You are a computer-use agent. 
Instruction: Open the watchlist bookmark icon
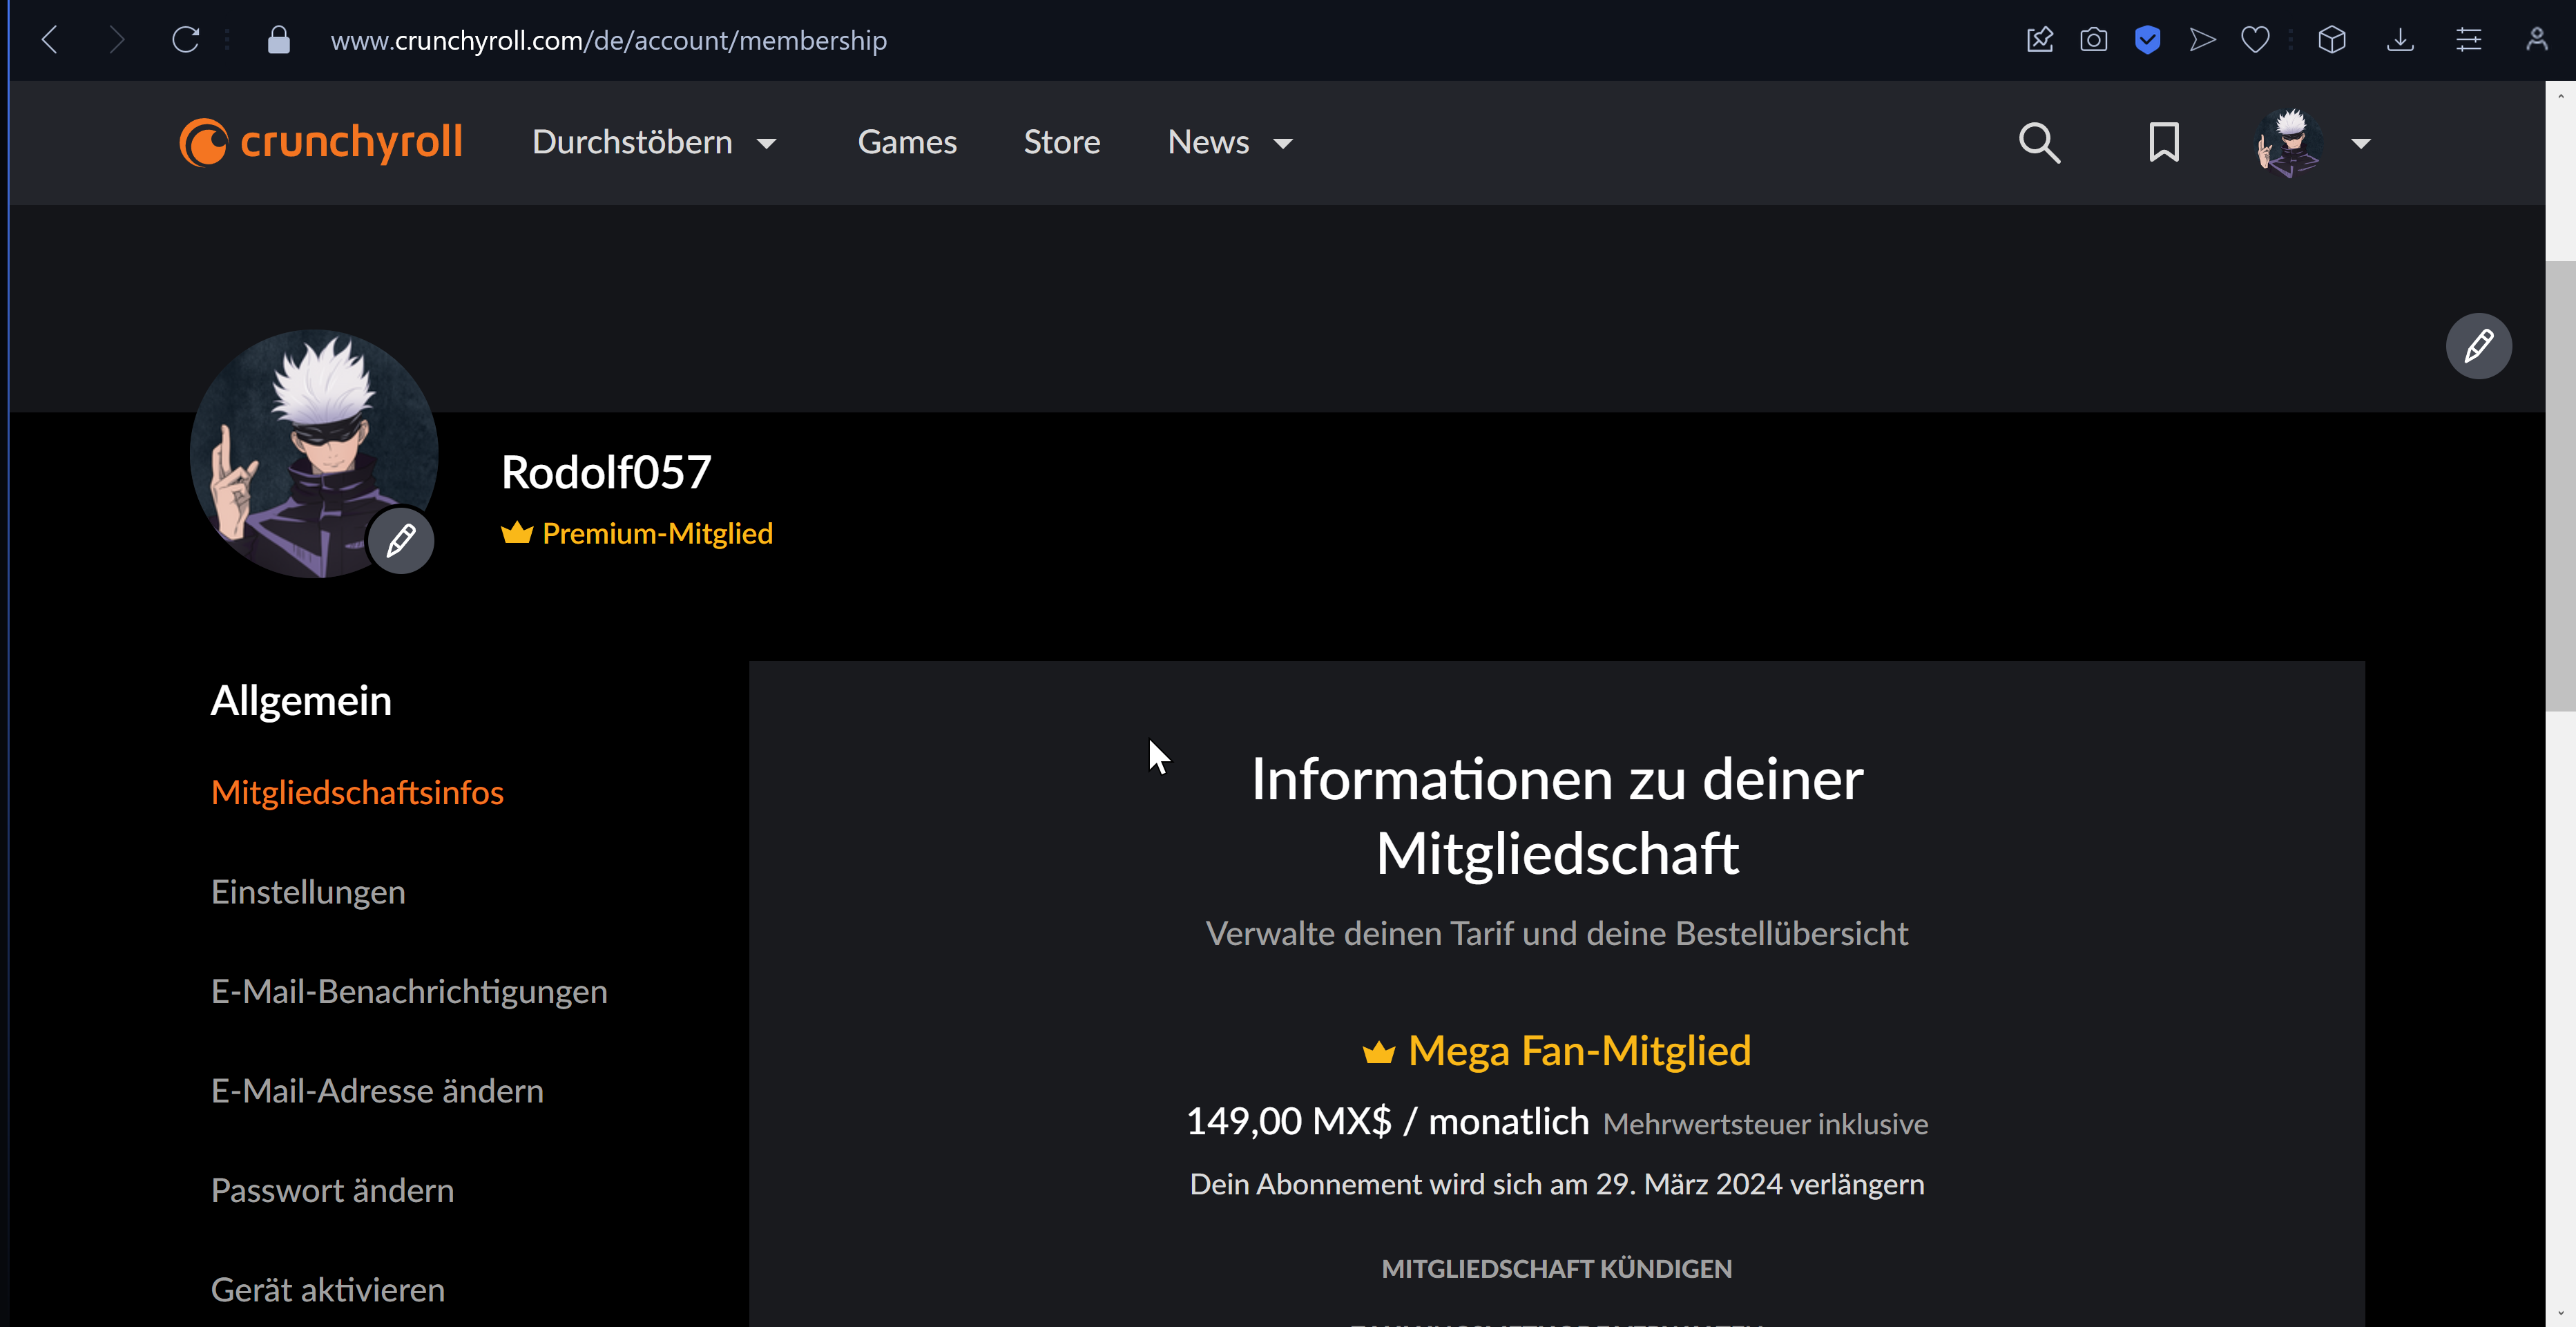pyautogui.click(x=2164, y=143)
